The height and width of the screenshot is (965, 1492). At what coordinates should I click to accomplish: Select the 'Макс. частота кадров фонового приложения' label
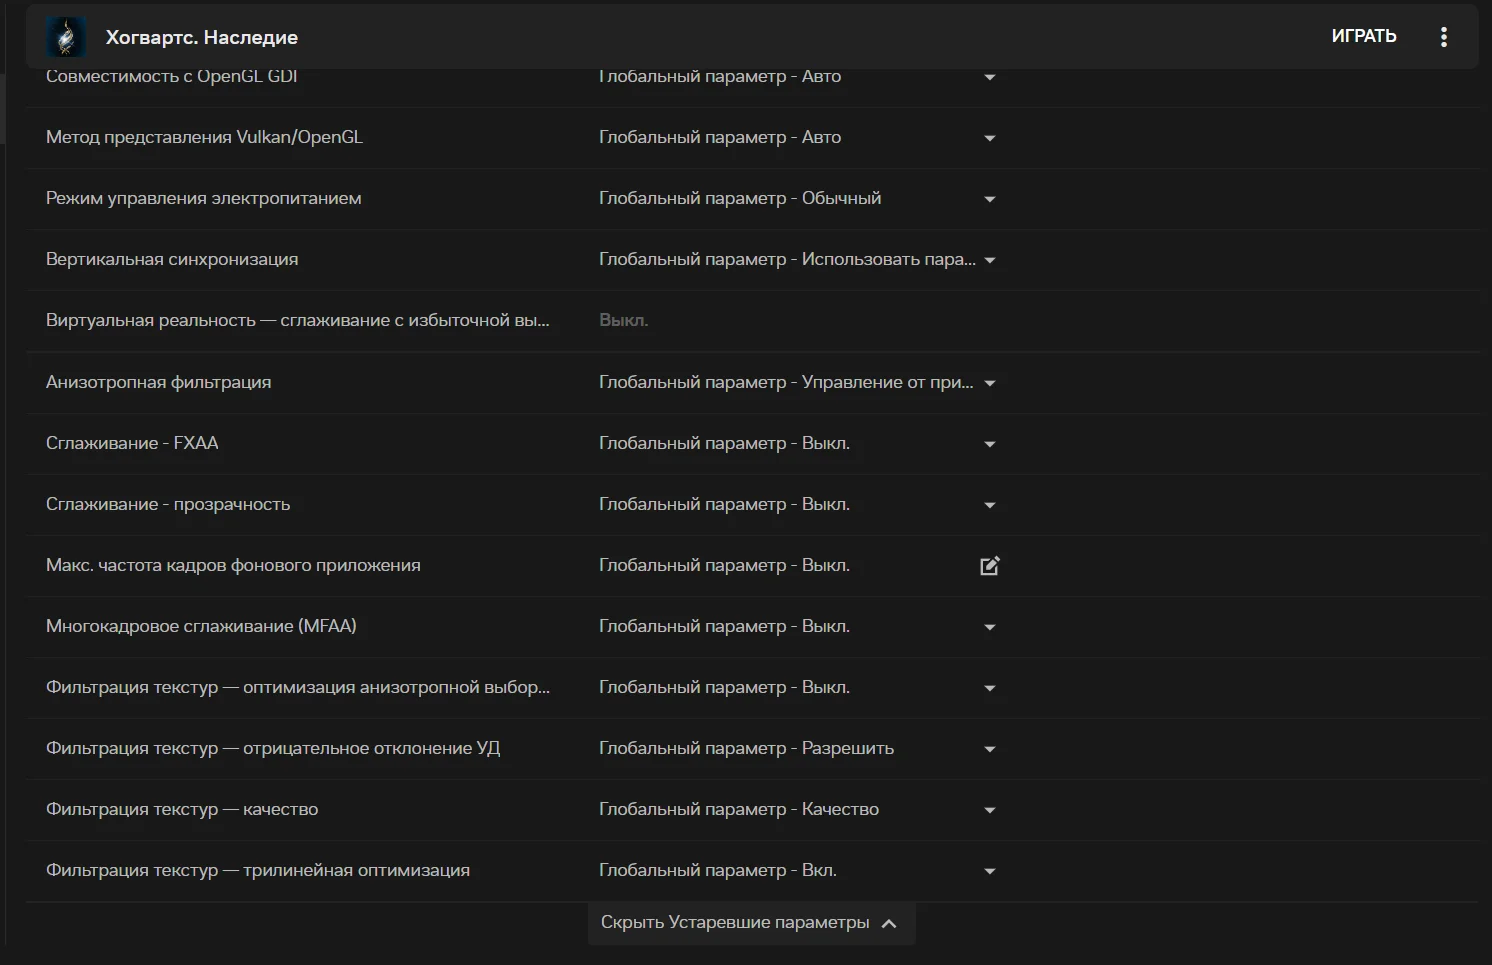tap(233, 566)
